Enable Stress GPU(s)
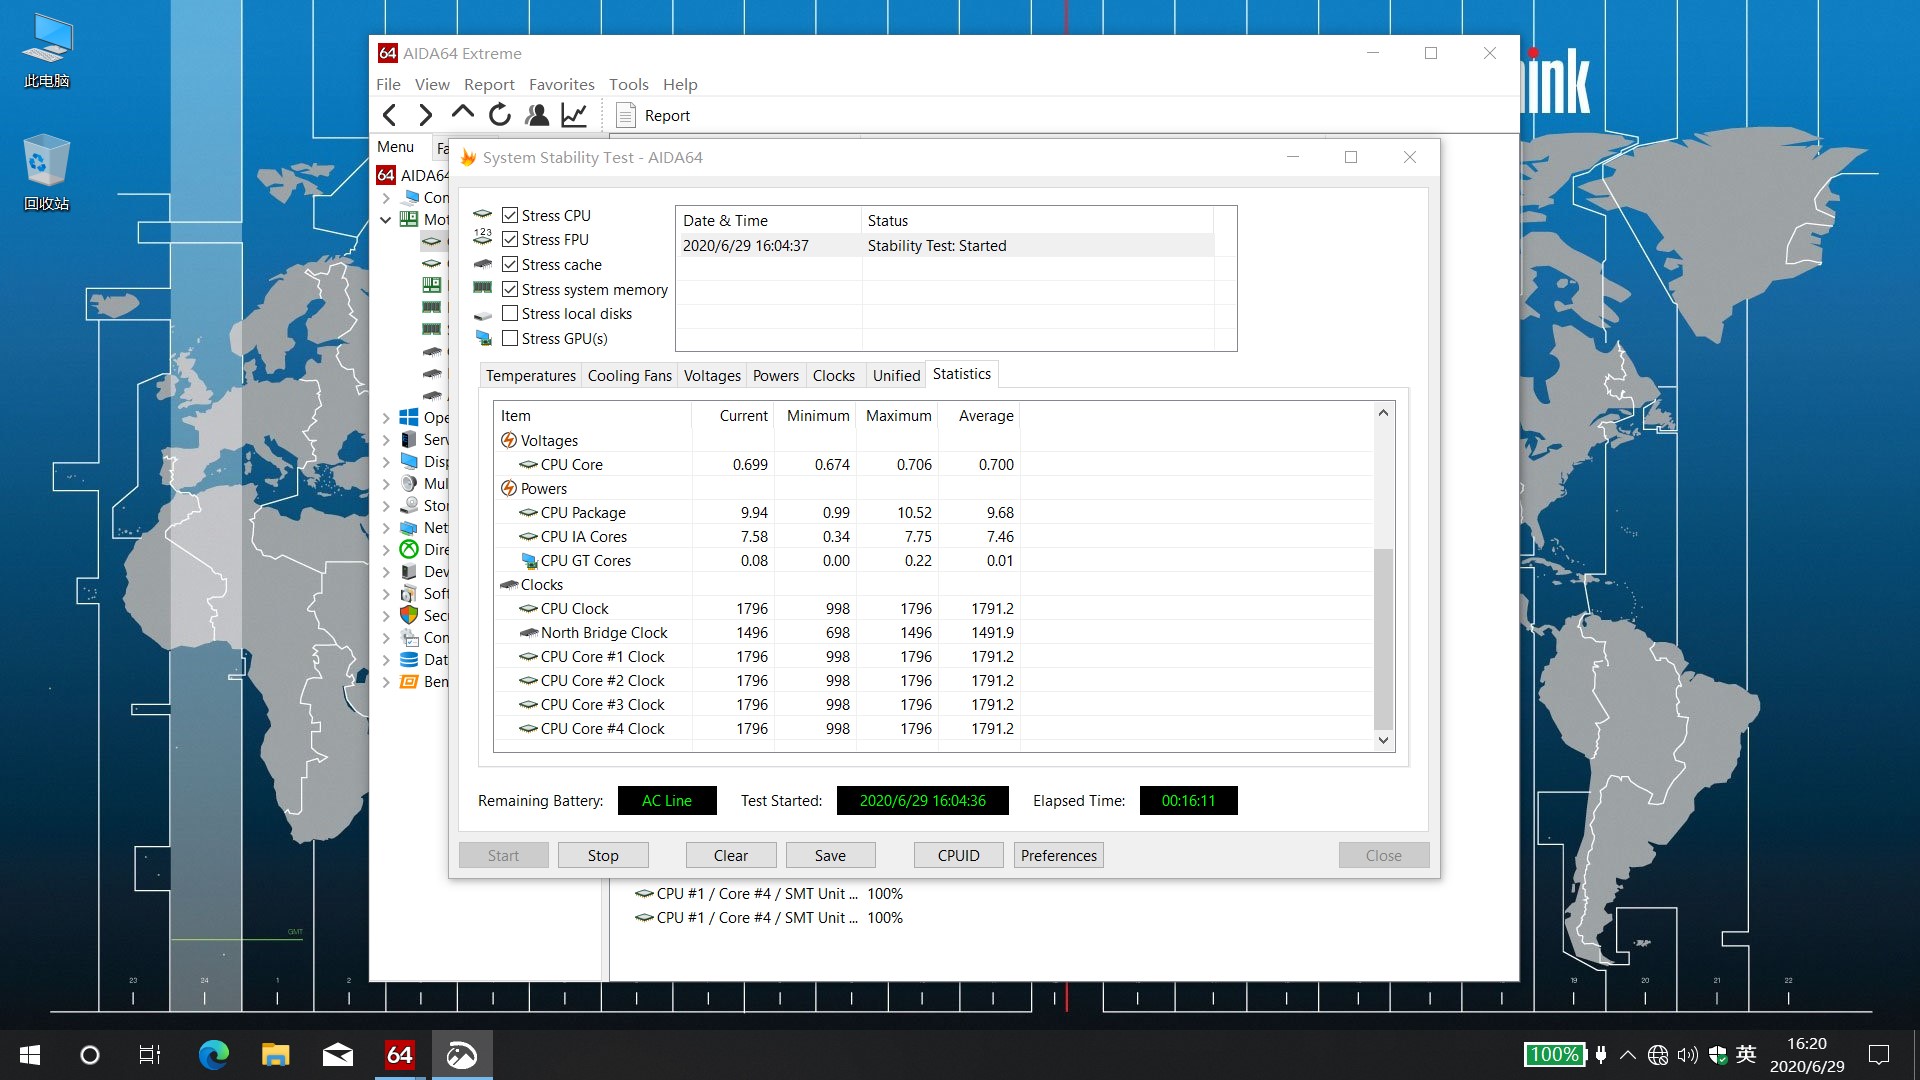This screenshot has width=1920, height=1080. coord(510,338)
